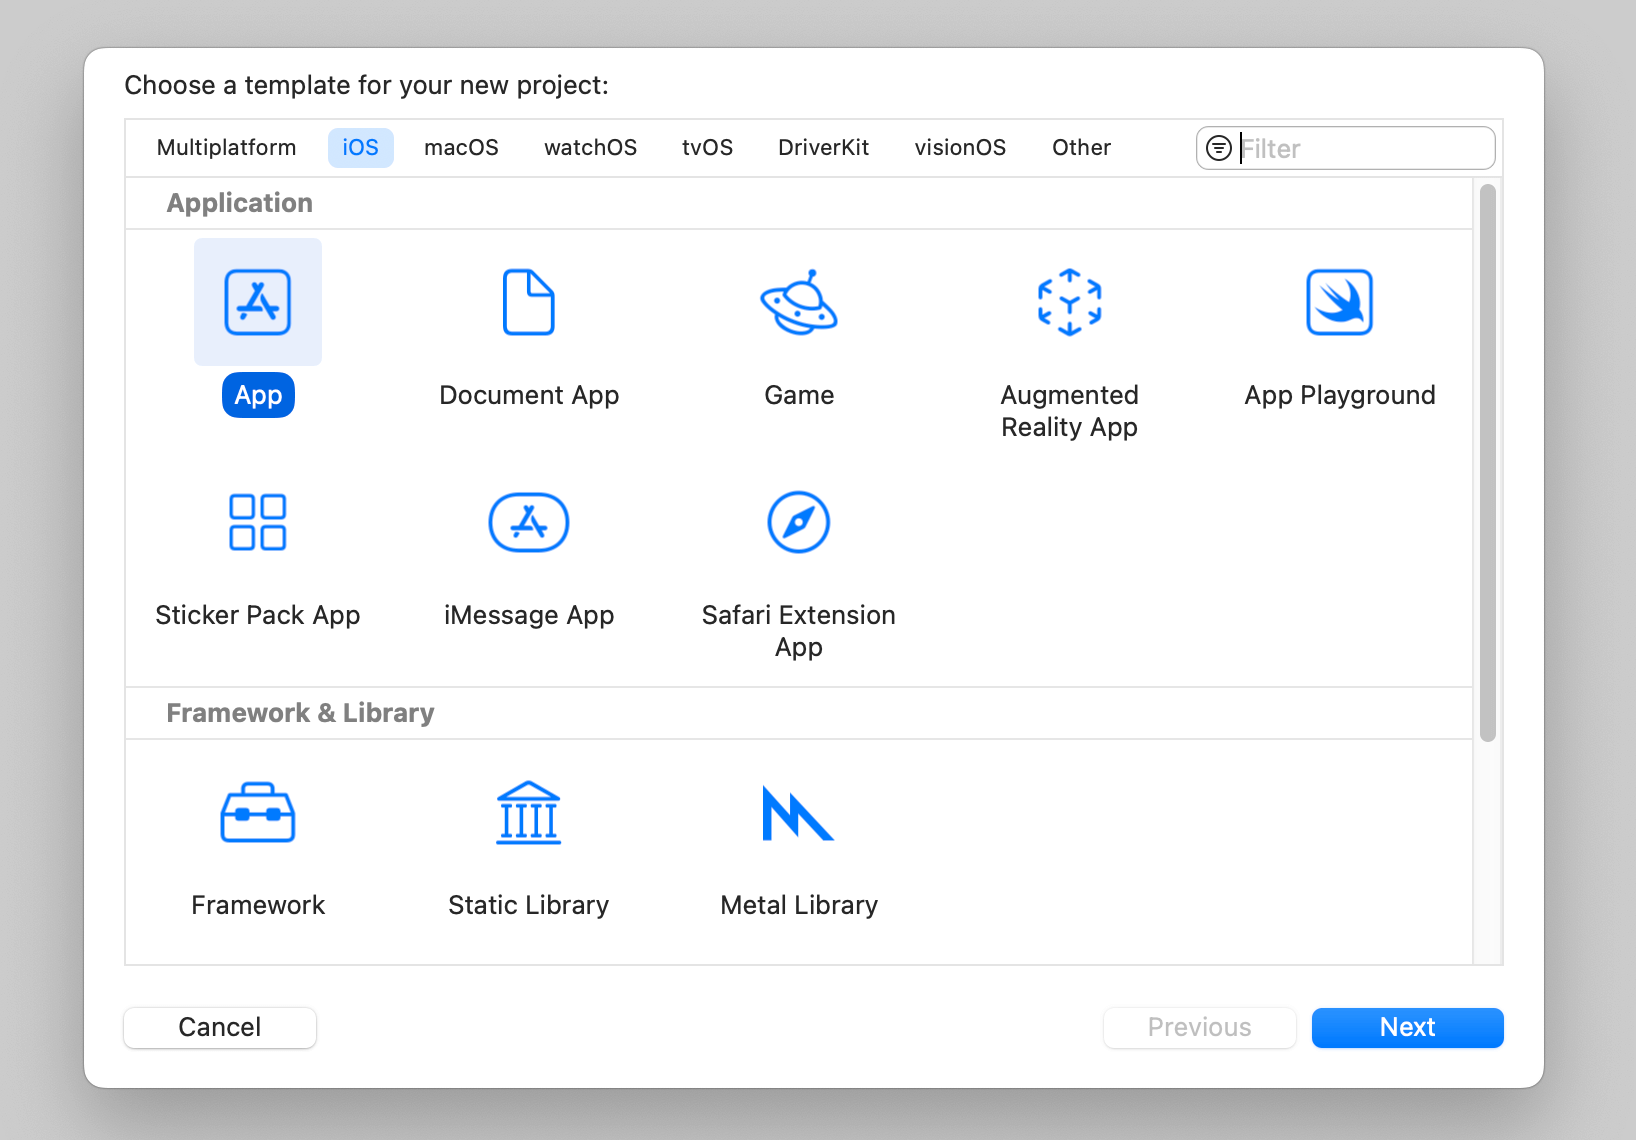Select the Safari Extension App compass icon
Image resolution: width=1636 pixels, height=1140 pixels.
(x=799, y=522)
